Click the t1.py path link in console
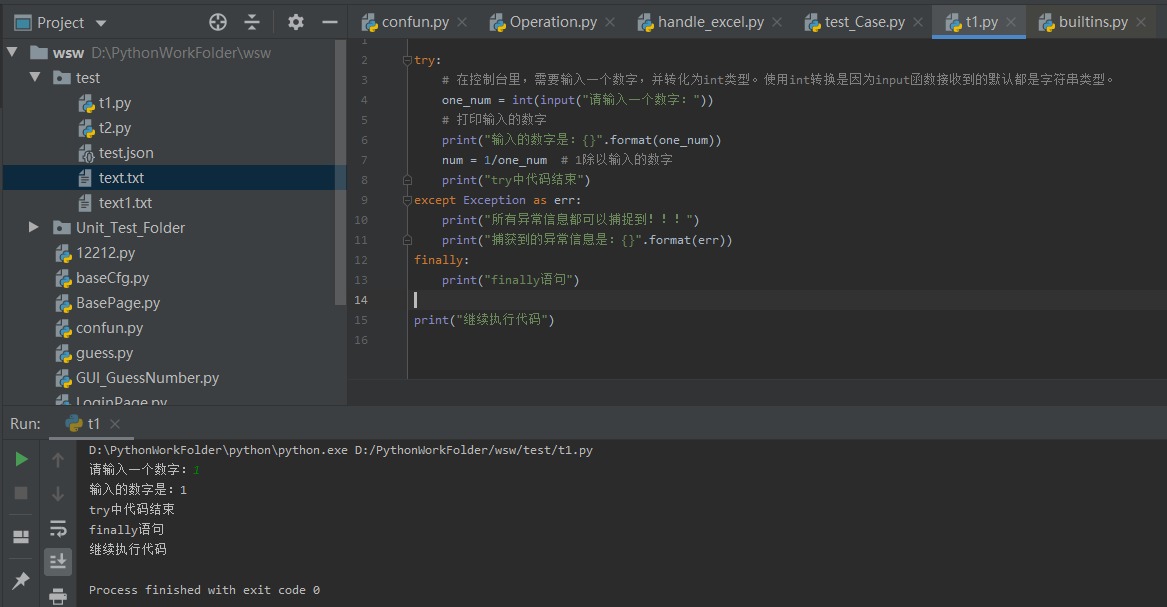1167x607 pixels. (473, 450)
